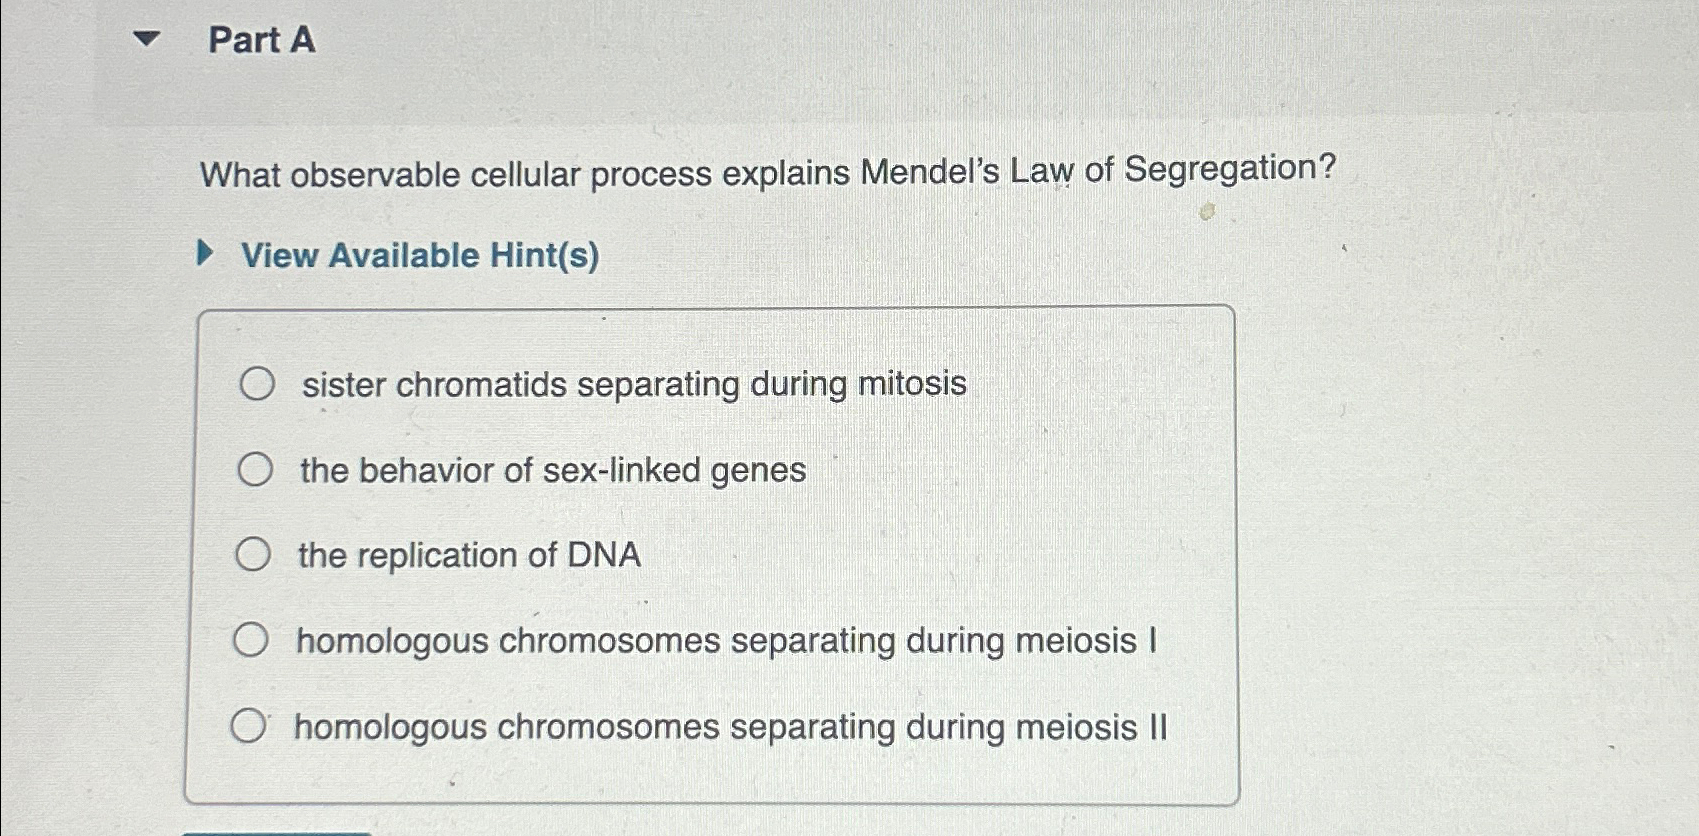The height and width of the screenshot is (836, 1699).
Task: Choose 'the replication of DNA' answer
Action: click(254, 556)
